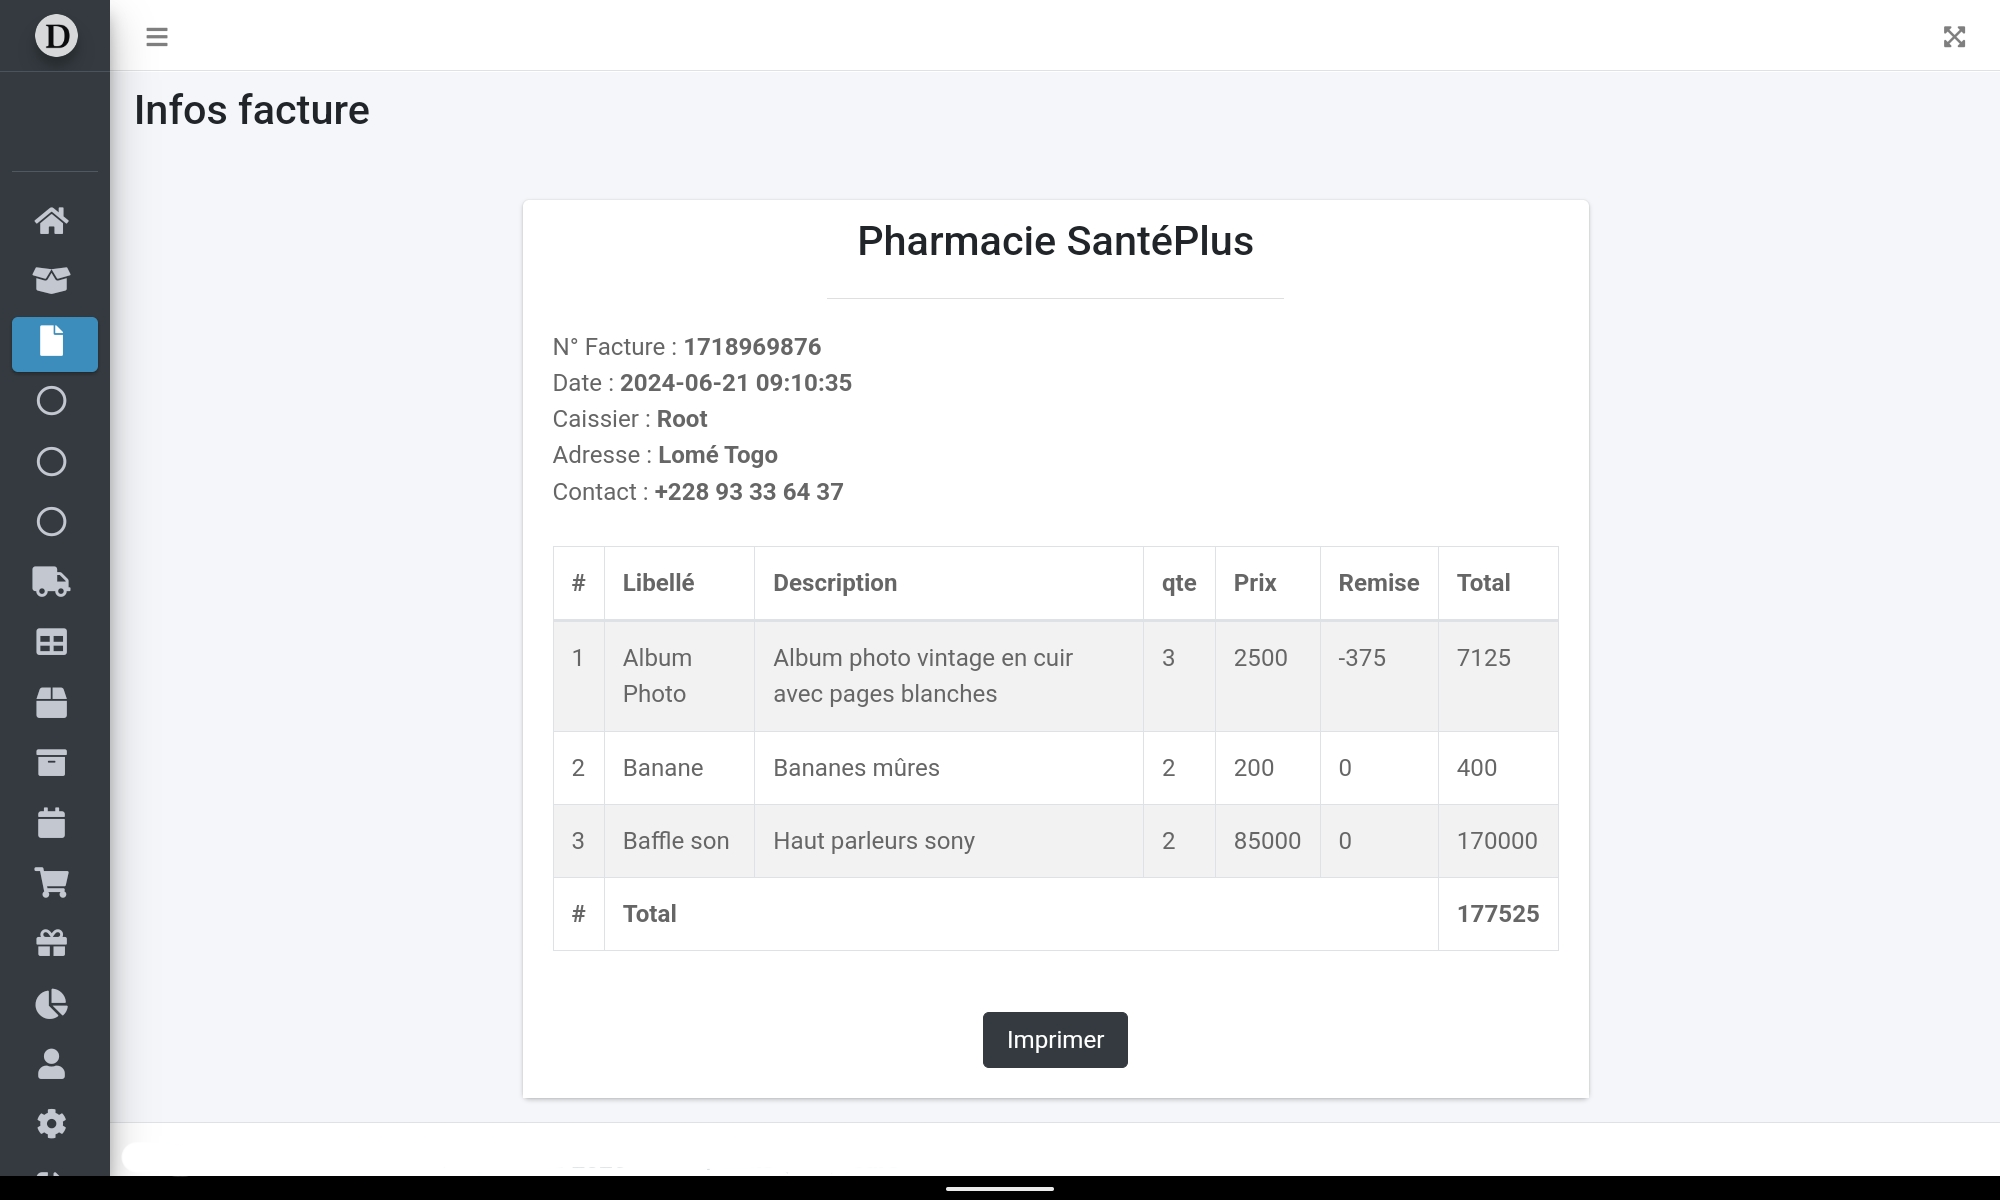Click the user profile icon in sidebar
This screenshot has width=2000, height=1200.
52,1064
